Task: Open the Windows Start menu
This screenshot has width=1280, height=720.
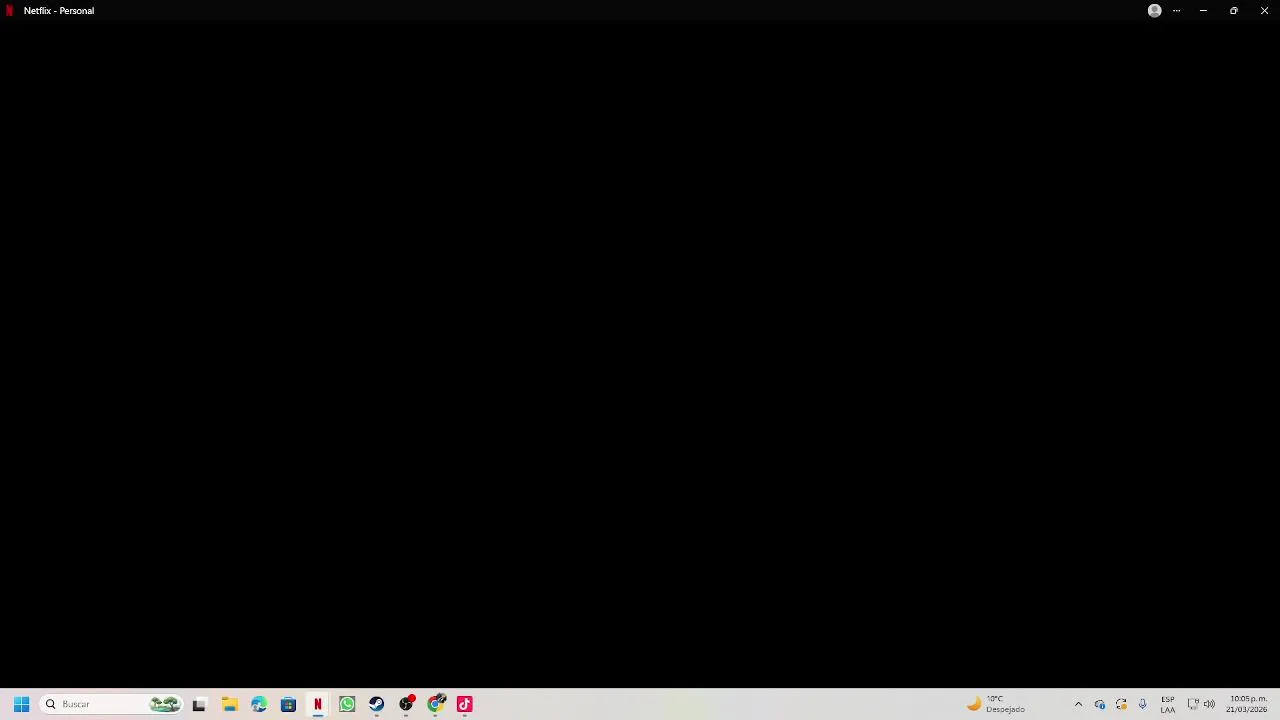Action: click(21, 704)
